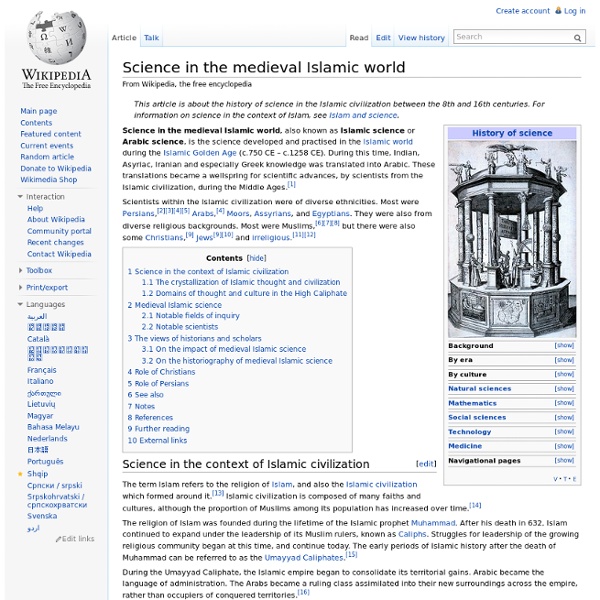
Task: Open Current events link
Action: pyautogui.click(x=47, y=146)
